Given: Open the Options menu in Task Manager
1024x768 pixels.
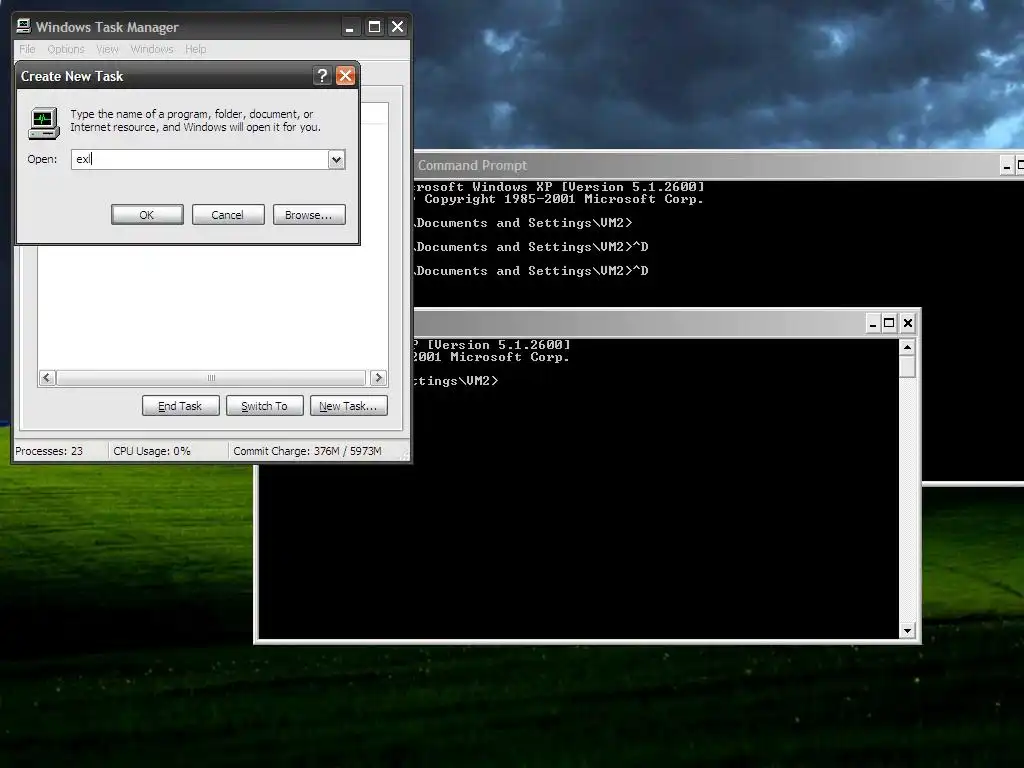Looking at the screenshot, I should tap(66, 49).
